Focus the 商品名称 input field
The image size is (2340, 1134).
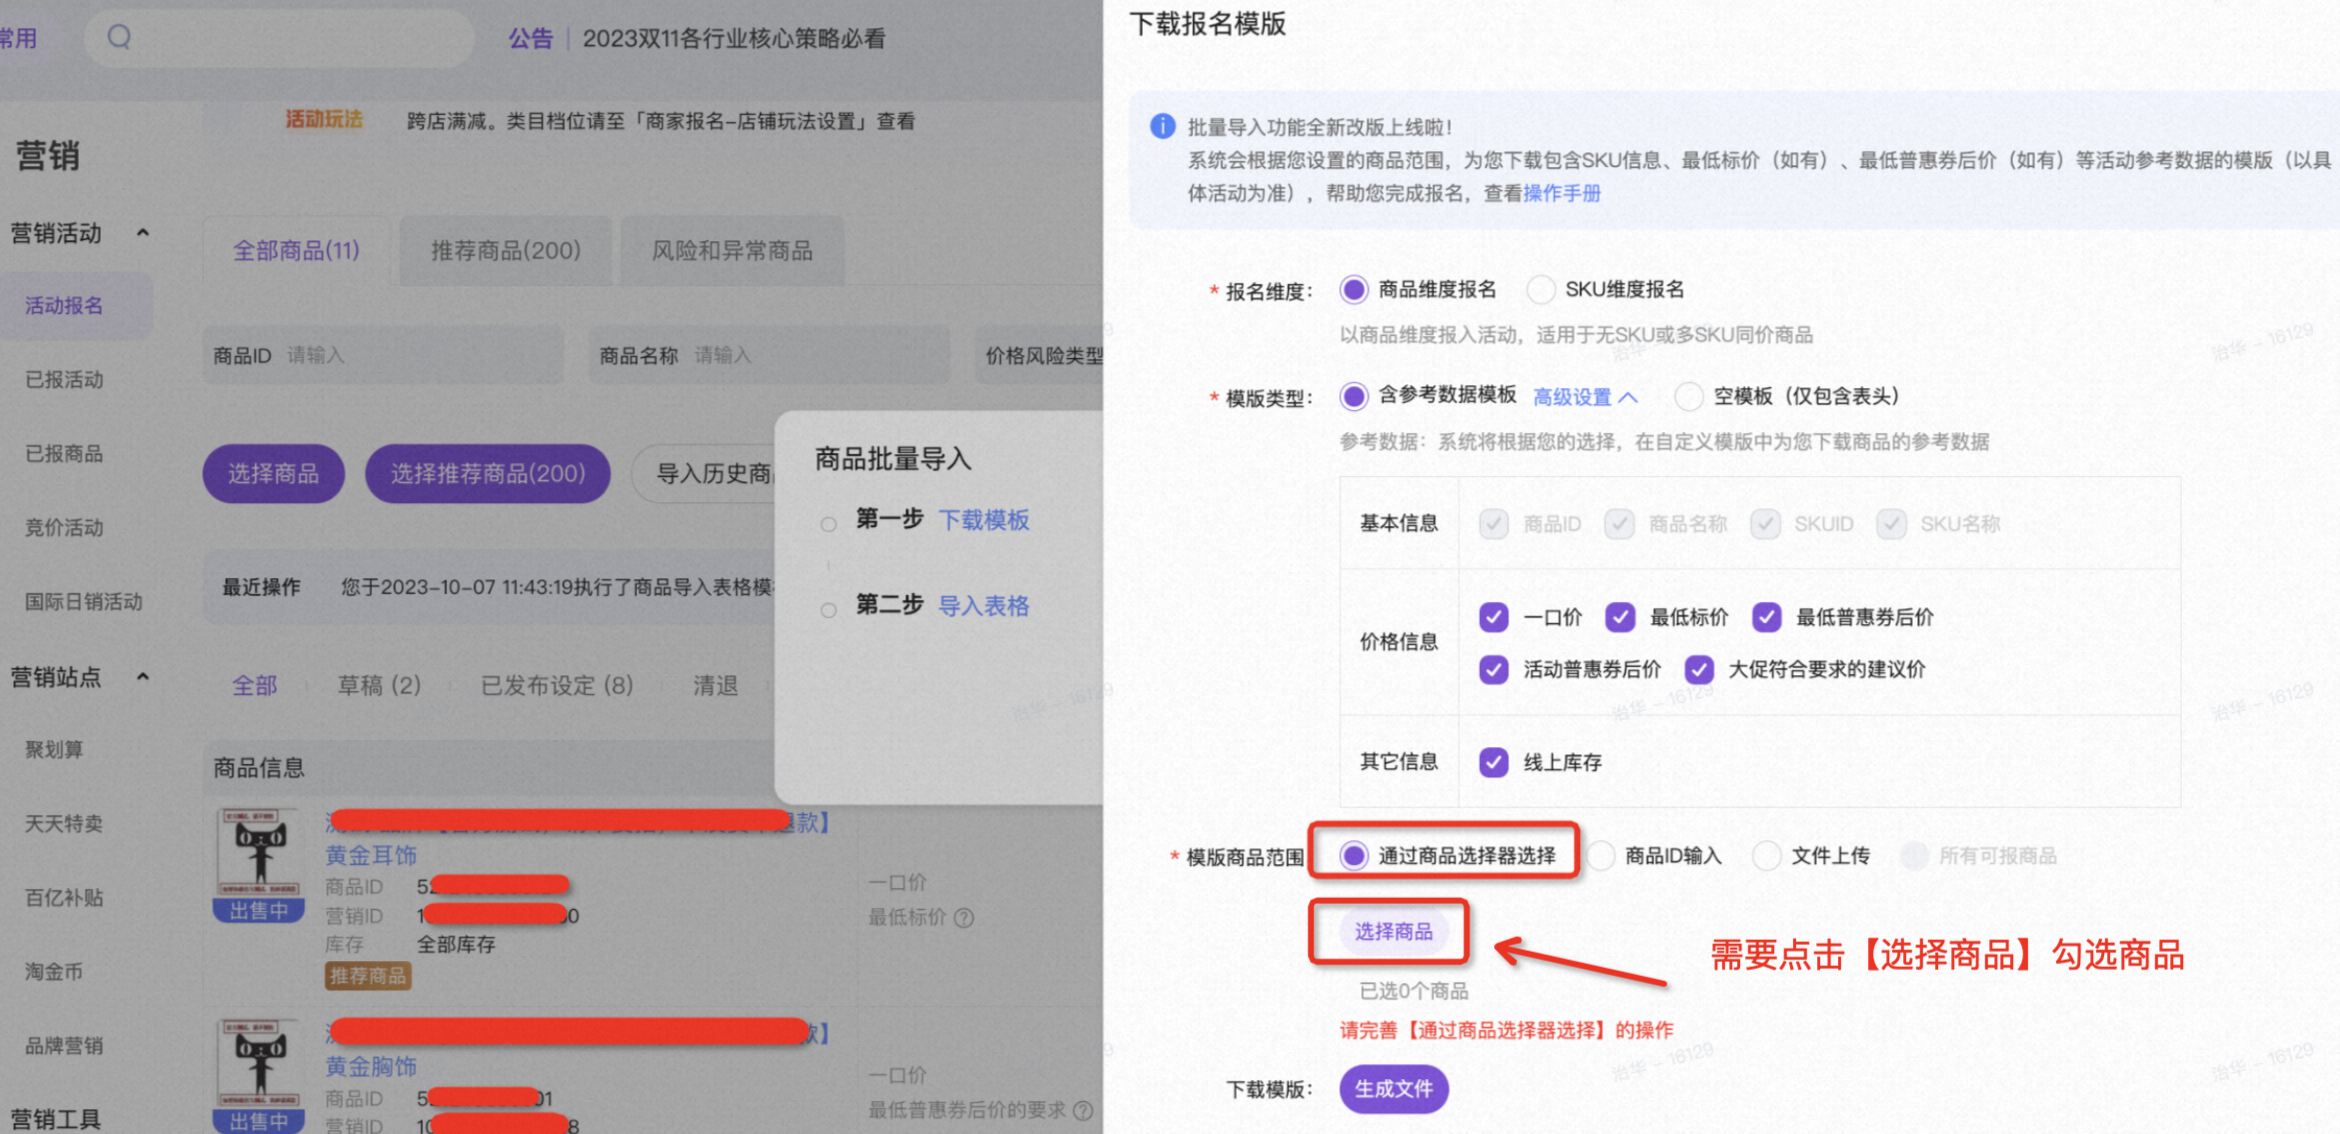point(769,355)
